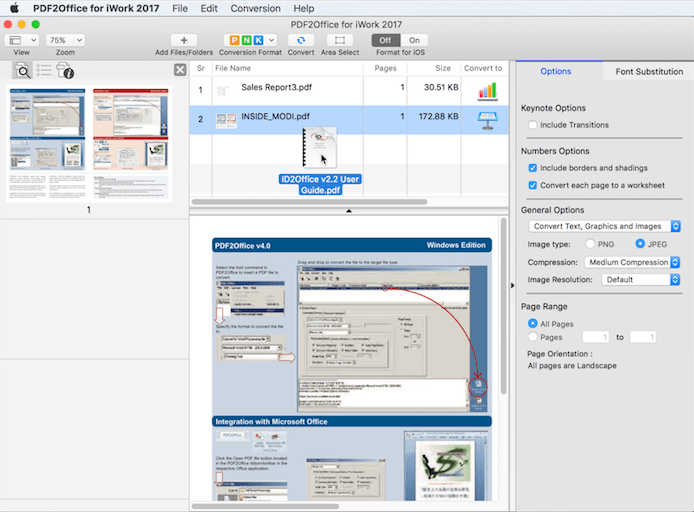This screenshot has height=512, width=694.
Task: Turn on Format for iOS
Action: [415, 40]
